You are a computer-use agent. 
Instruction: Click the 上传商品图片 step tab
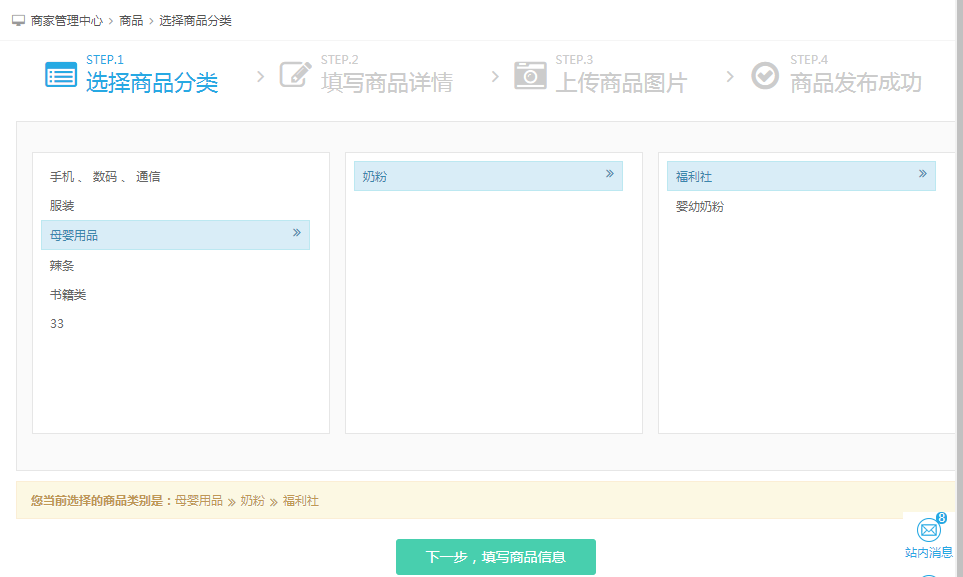621,82
